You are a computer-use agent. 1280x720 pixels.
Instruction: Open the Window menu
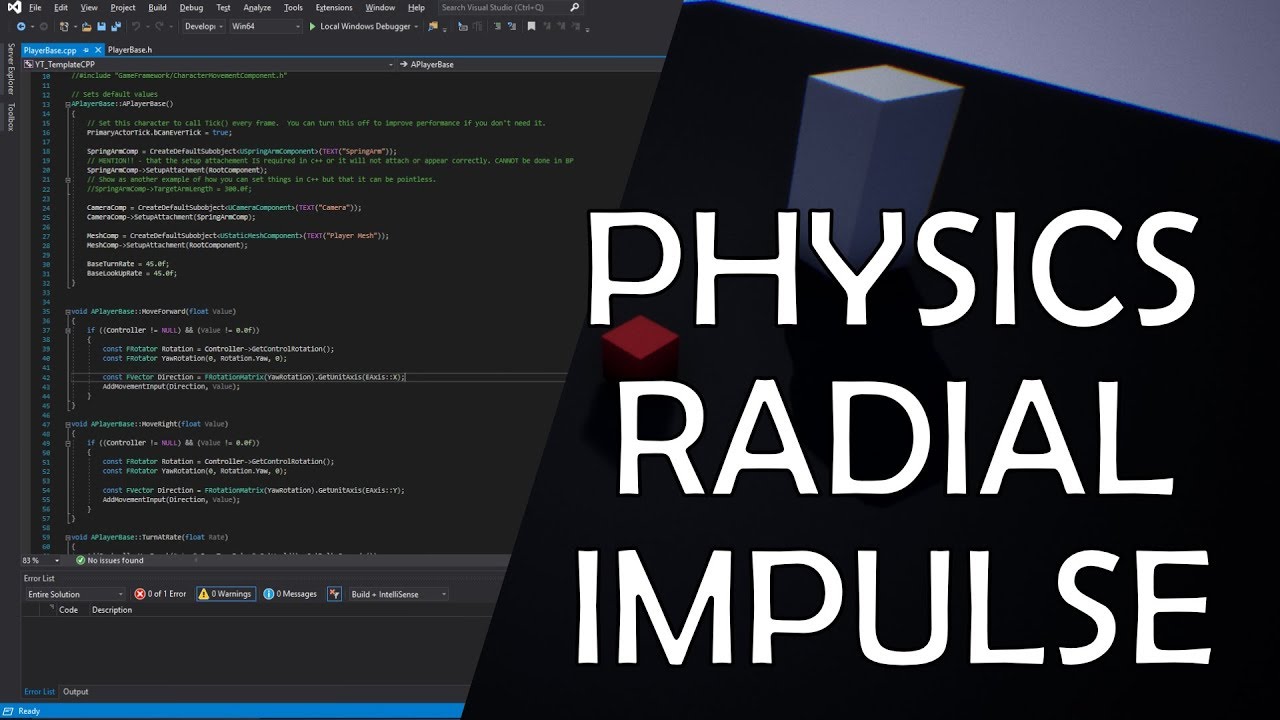tap(380, 7)
